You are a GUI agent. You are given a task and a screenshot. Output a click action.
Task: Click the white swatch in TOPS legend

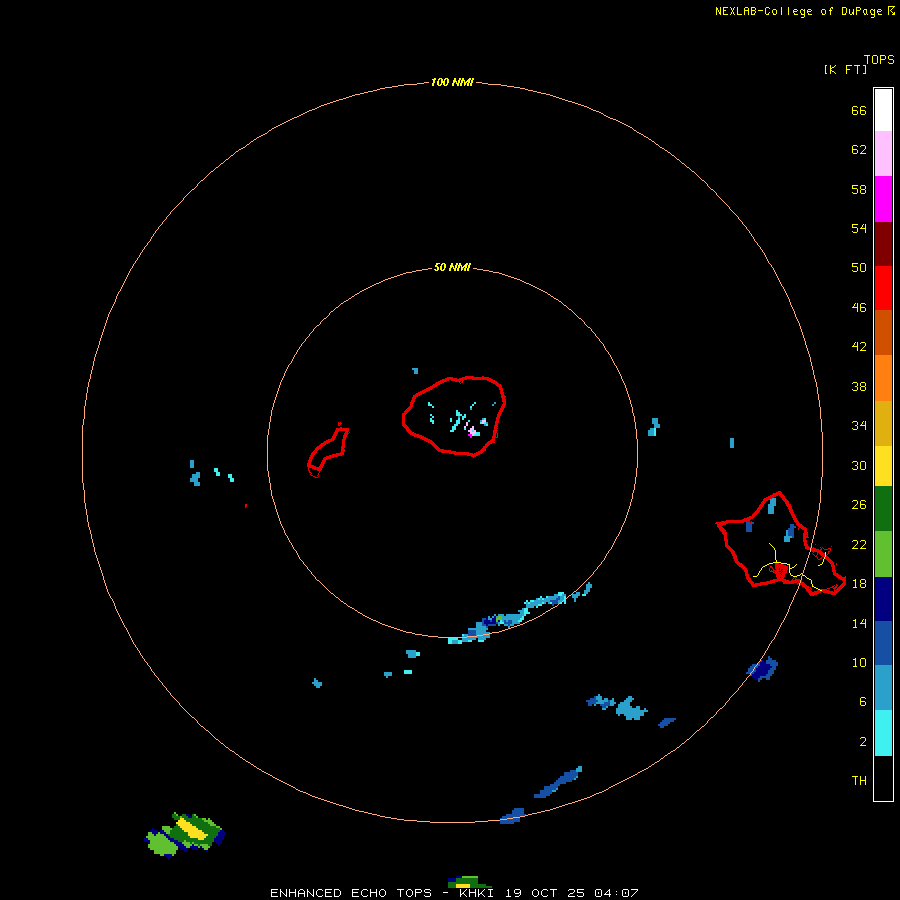883,110
